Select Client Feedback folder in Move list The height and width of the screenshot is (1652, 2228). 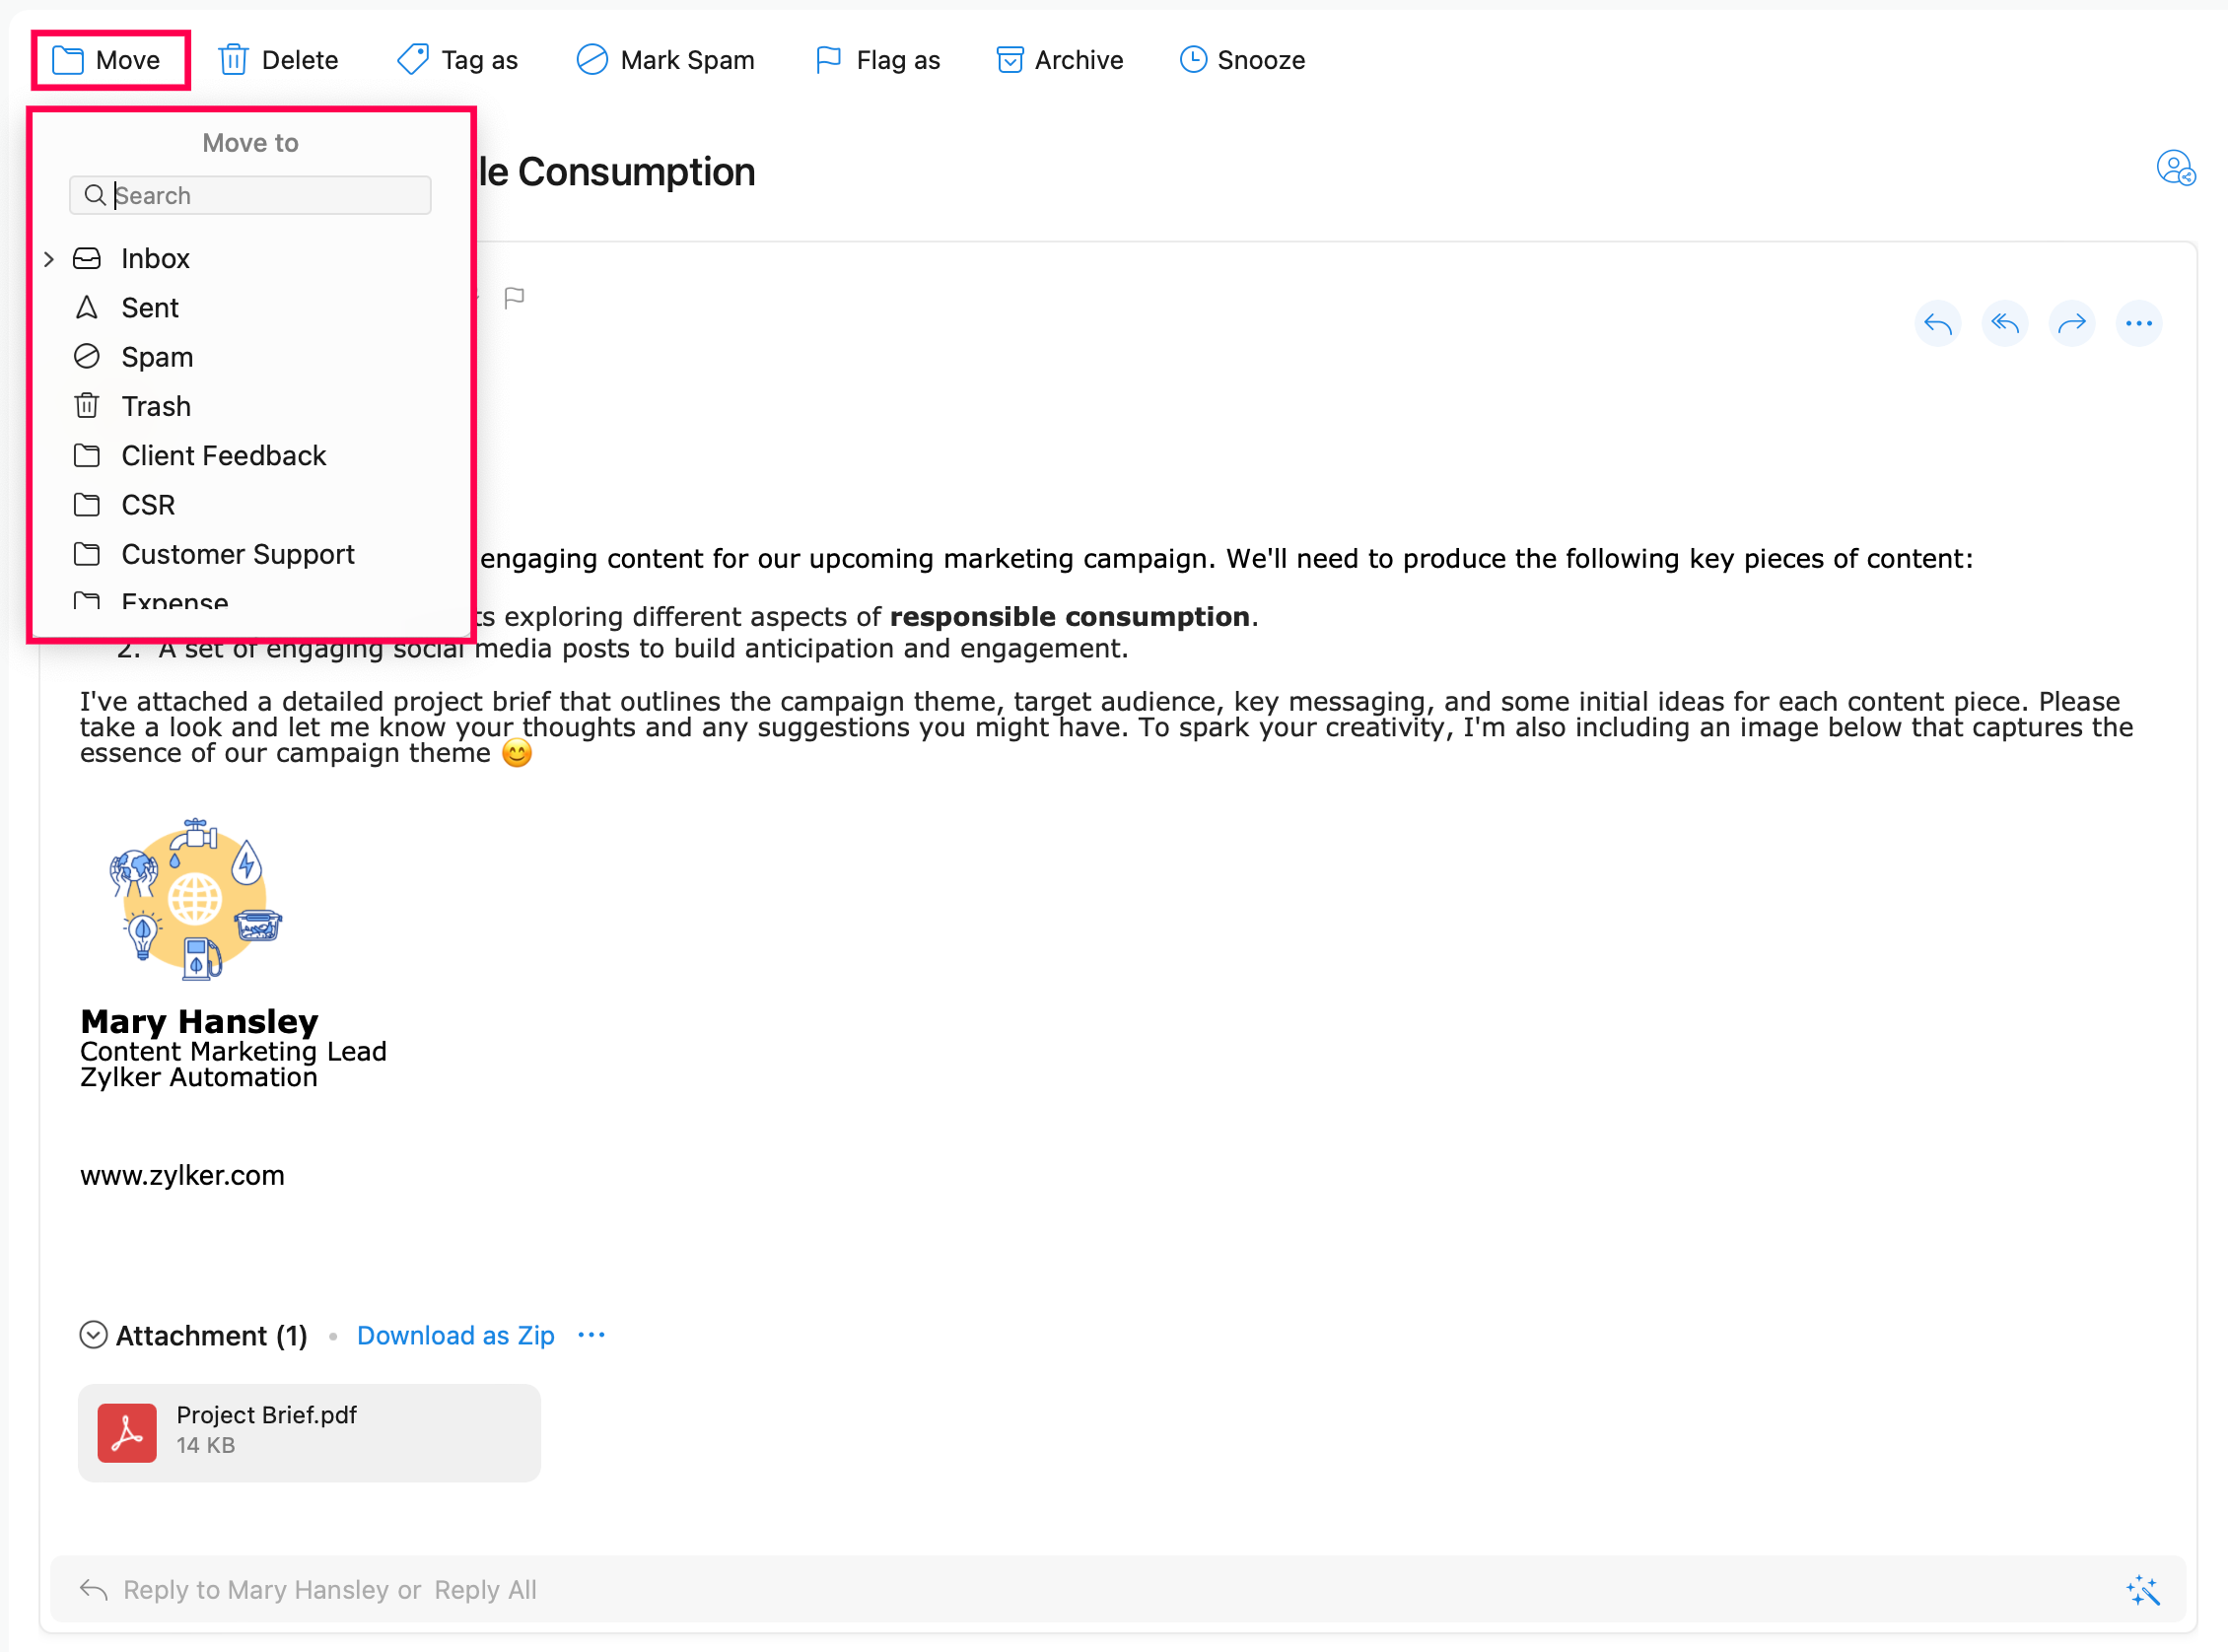point(223,456)
